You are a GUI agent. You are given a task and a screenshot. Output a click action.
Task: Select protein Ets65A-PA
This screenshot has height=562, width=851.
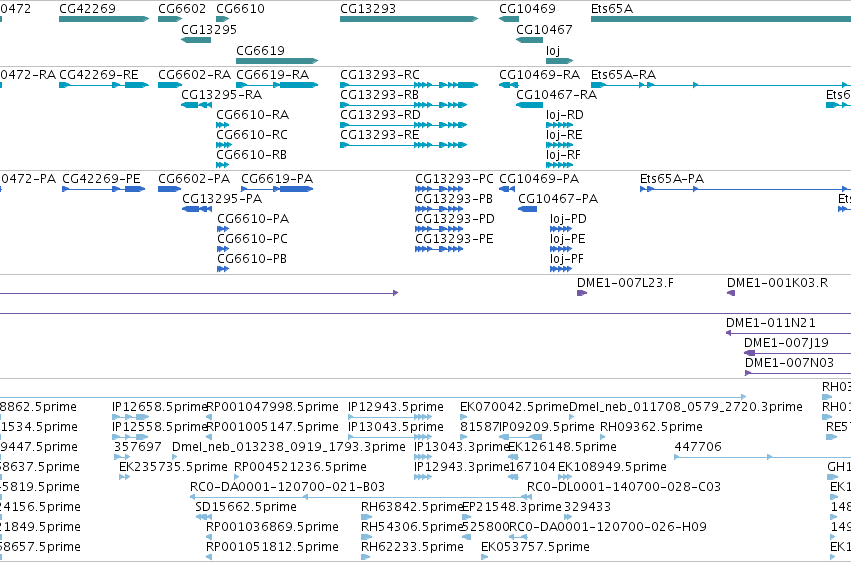point(746,189)
